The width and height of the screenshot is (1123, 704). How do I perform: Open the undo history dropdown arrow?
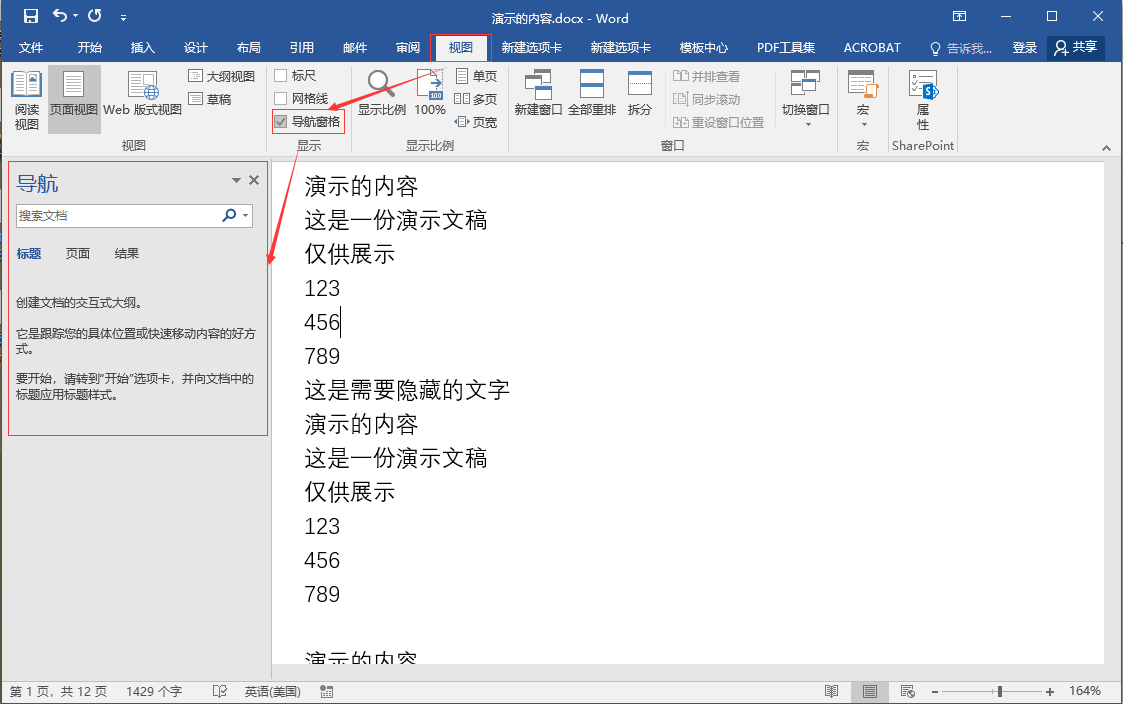coord(75,16)
